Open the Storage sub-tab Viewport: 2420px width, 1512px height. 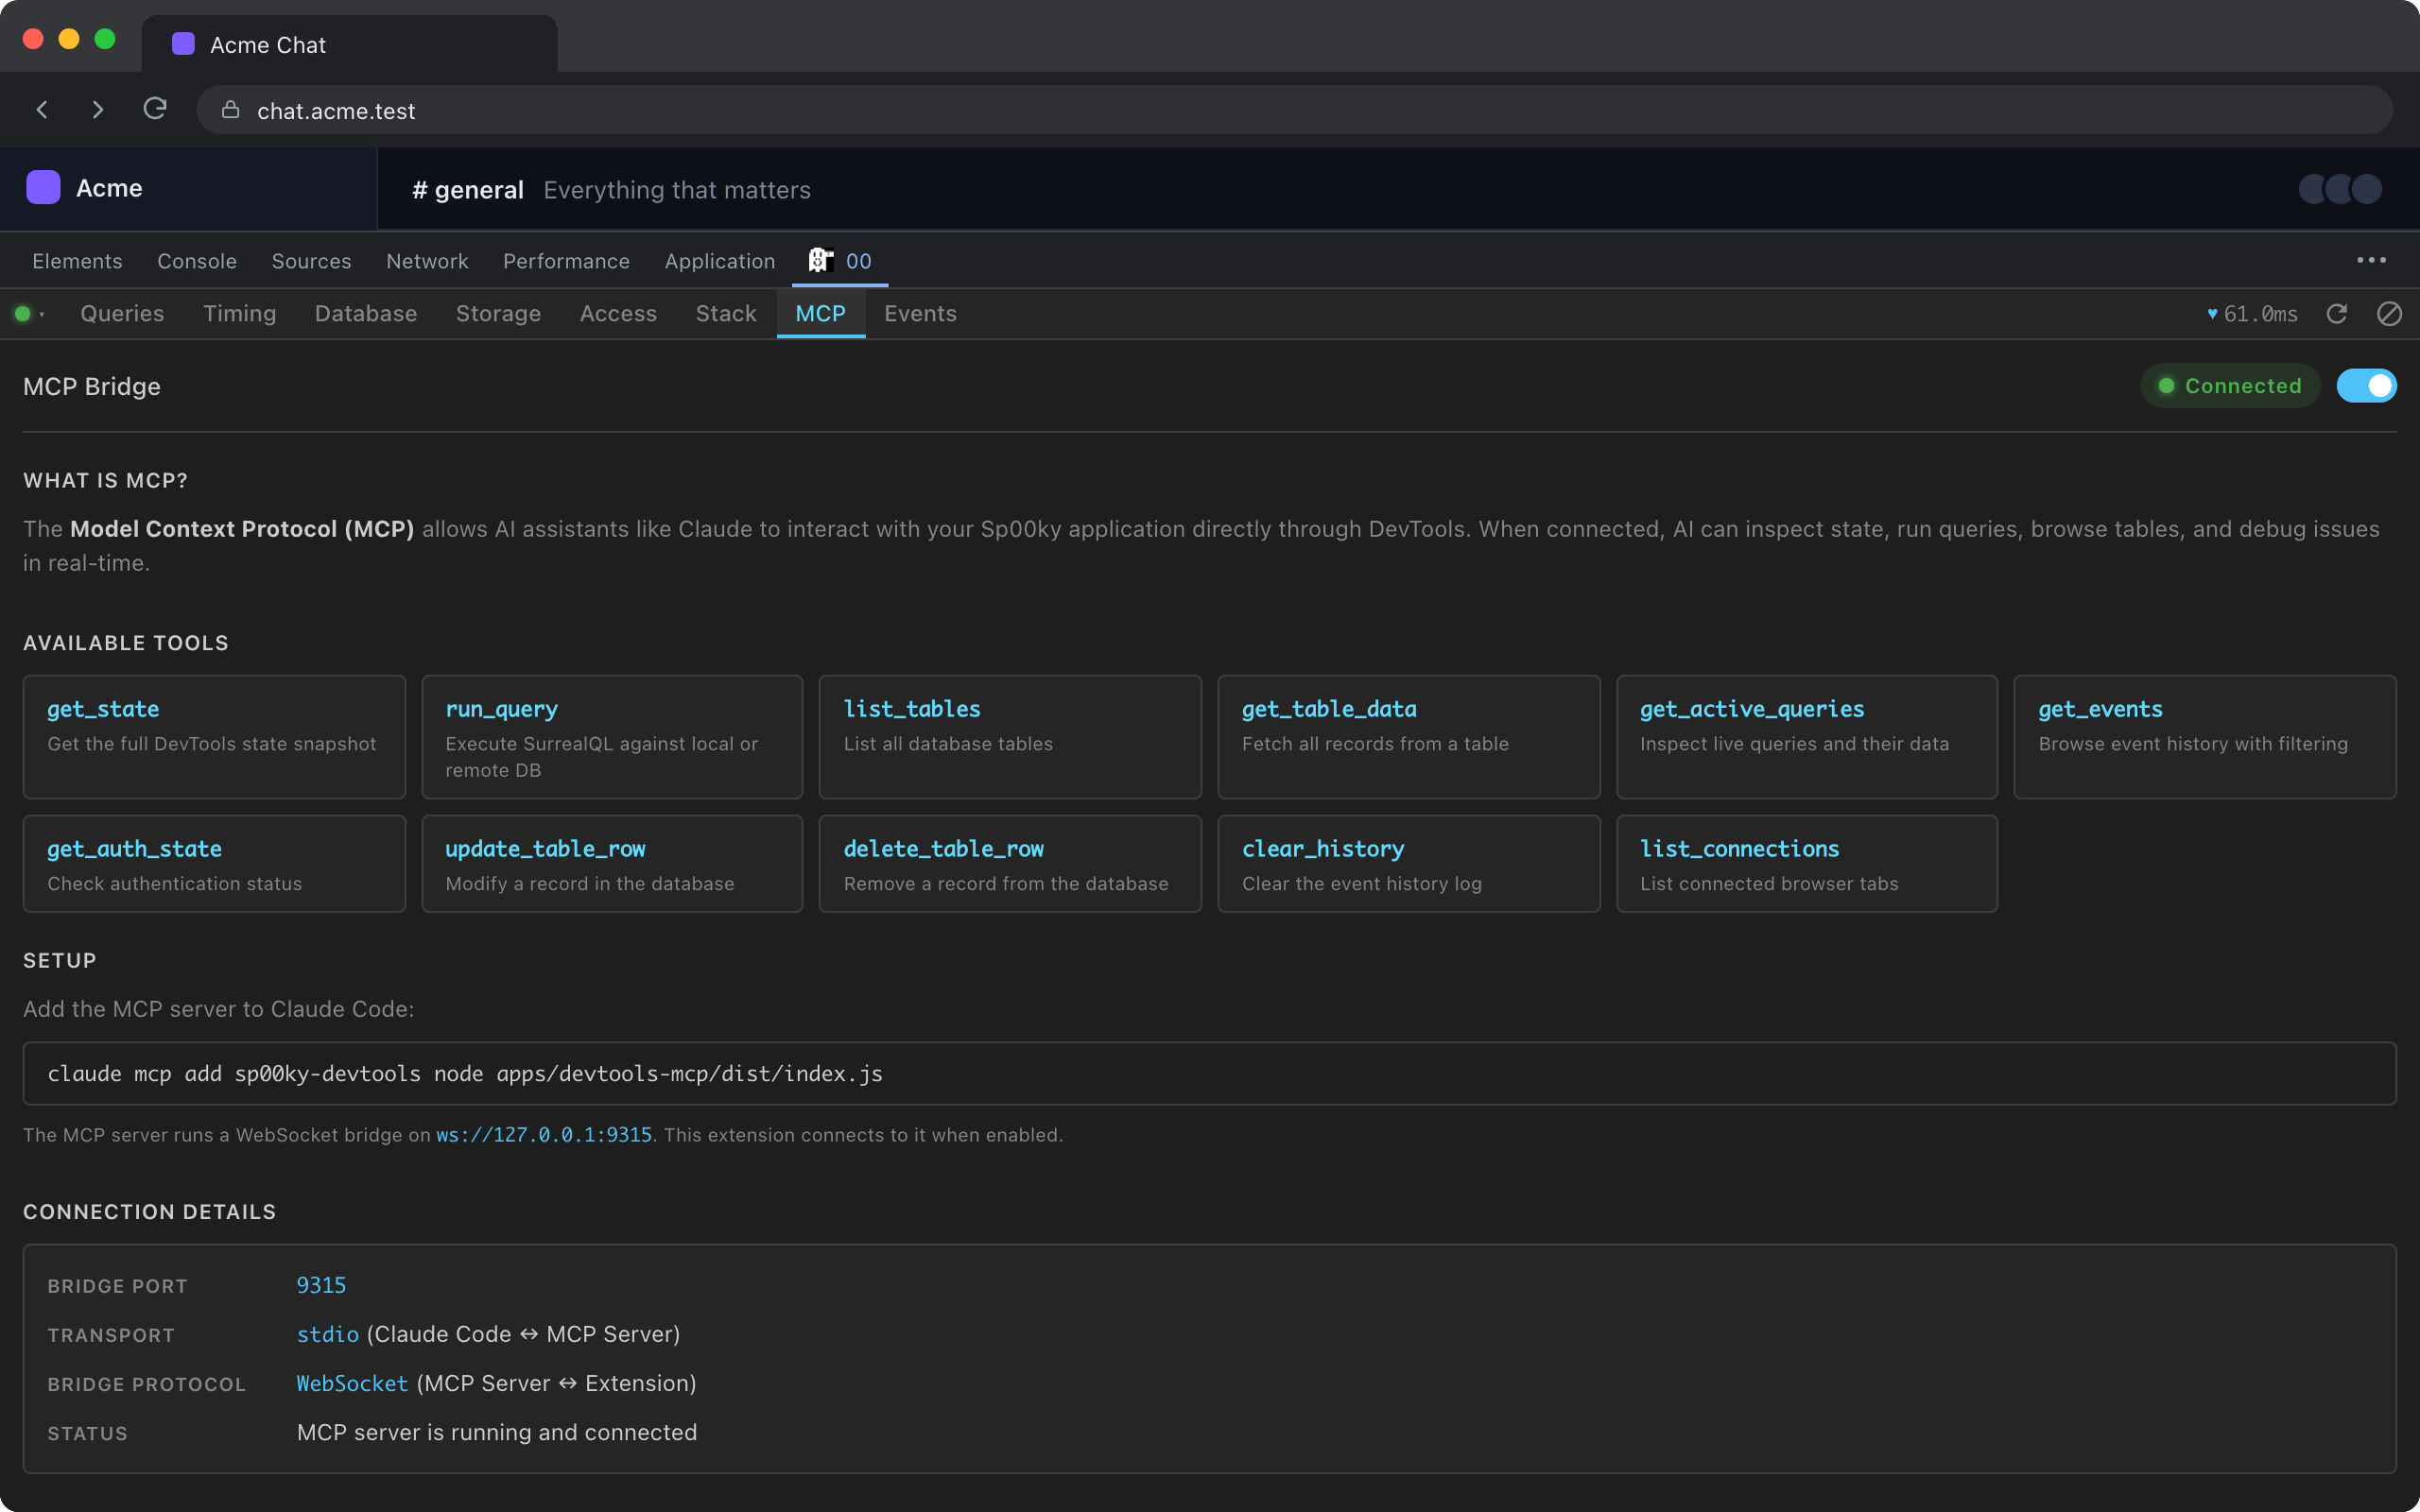pyautogui.click(x=498, y=314)
